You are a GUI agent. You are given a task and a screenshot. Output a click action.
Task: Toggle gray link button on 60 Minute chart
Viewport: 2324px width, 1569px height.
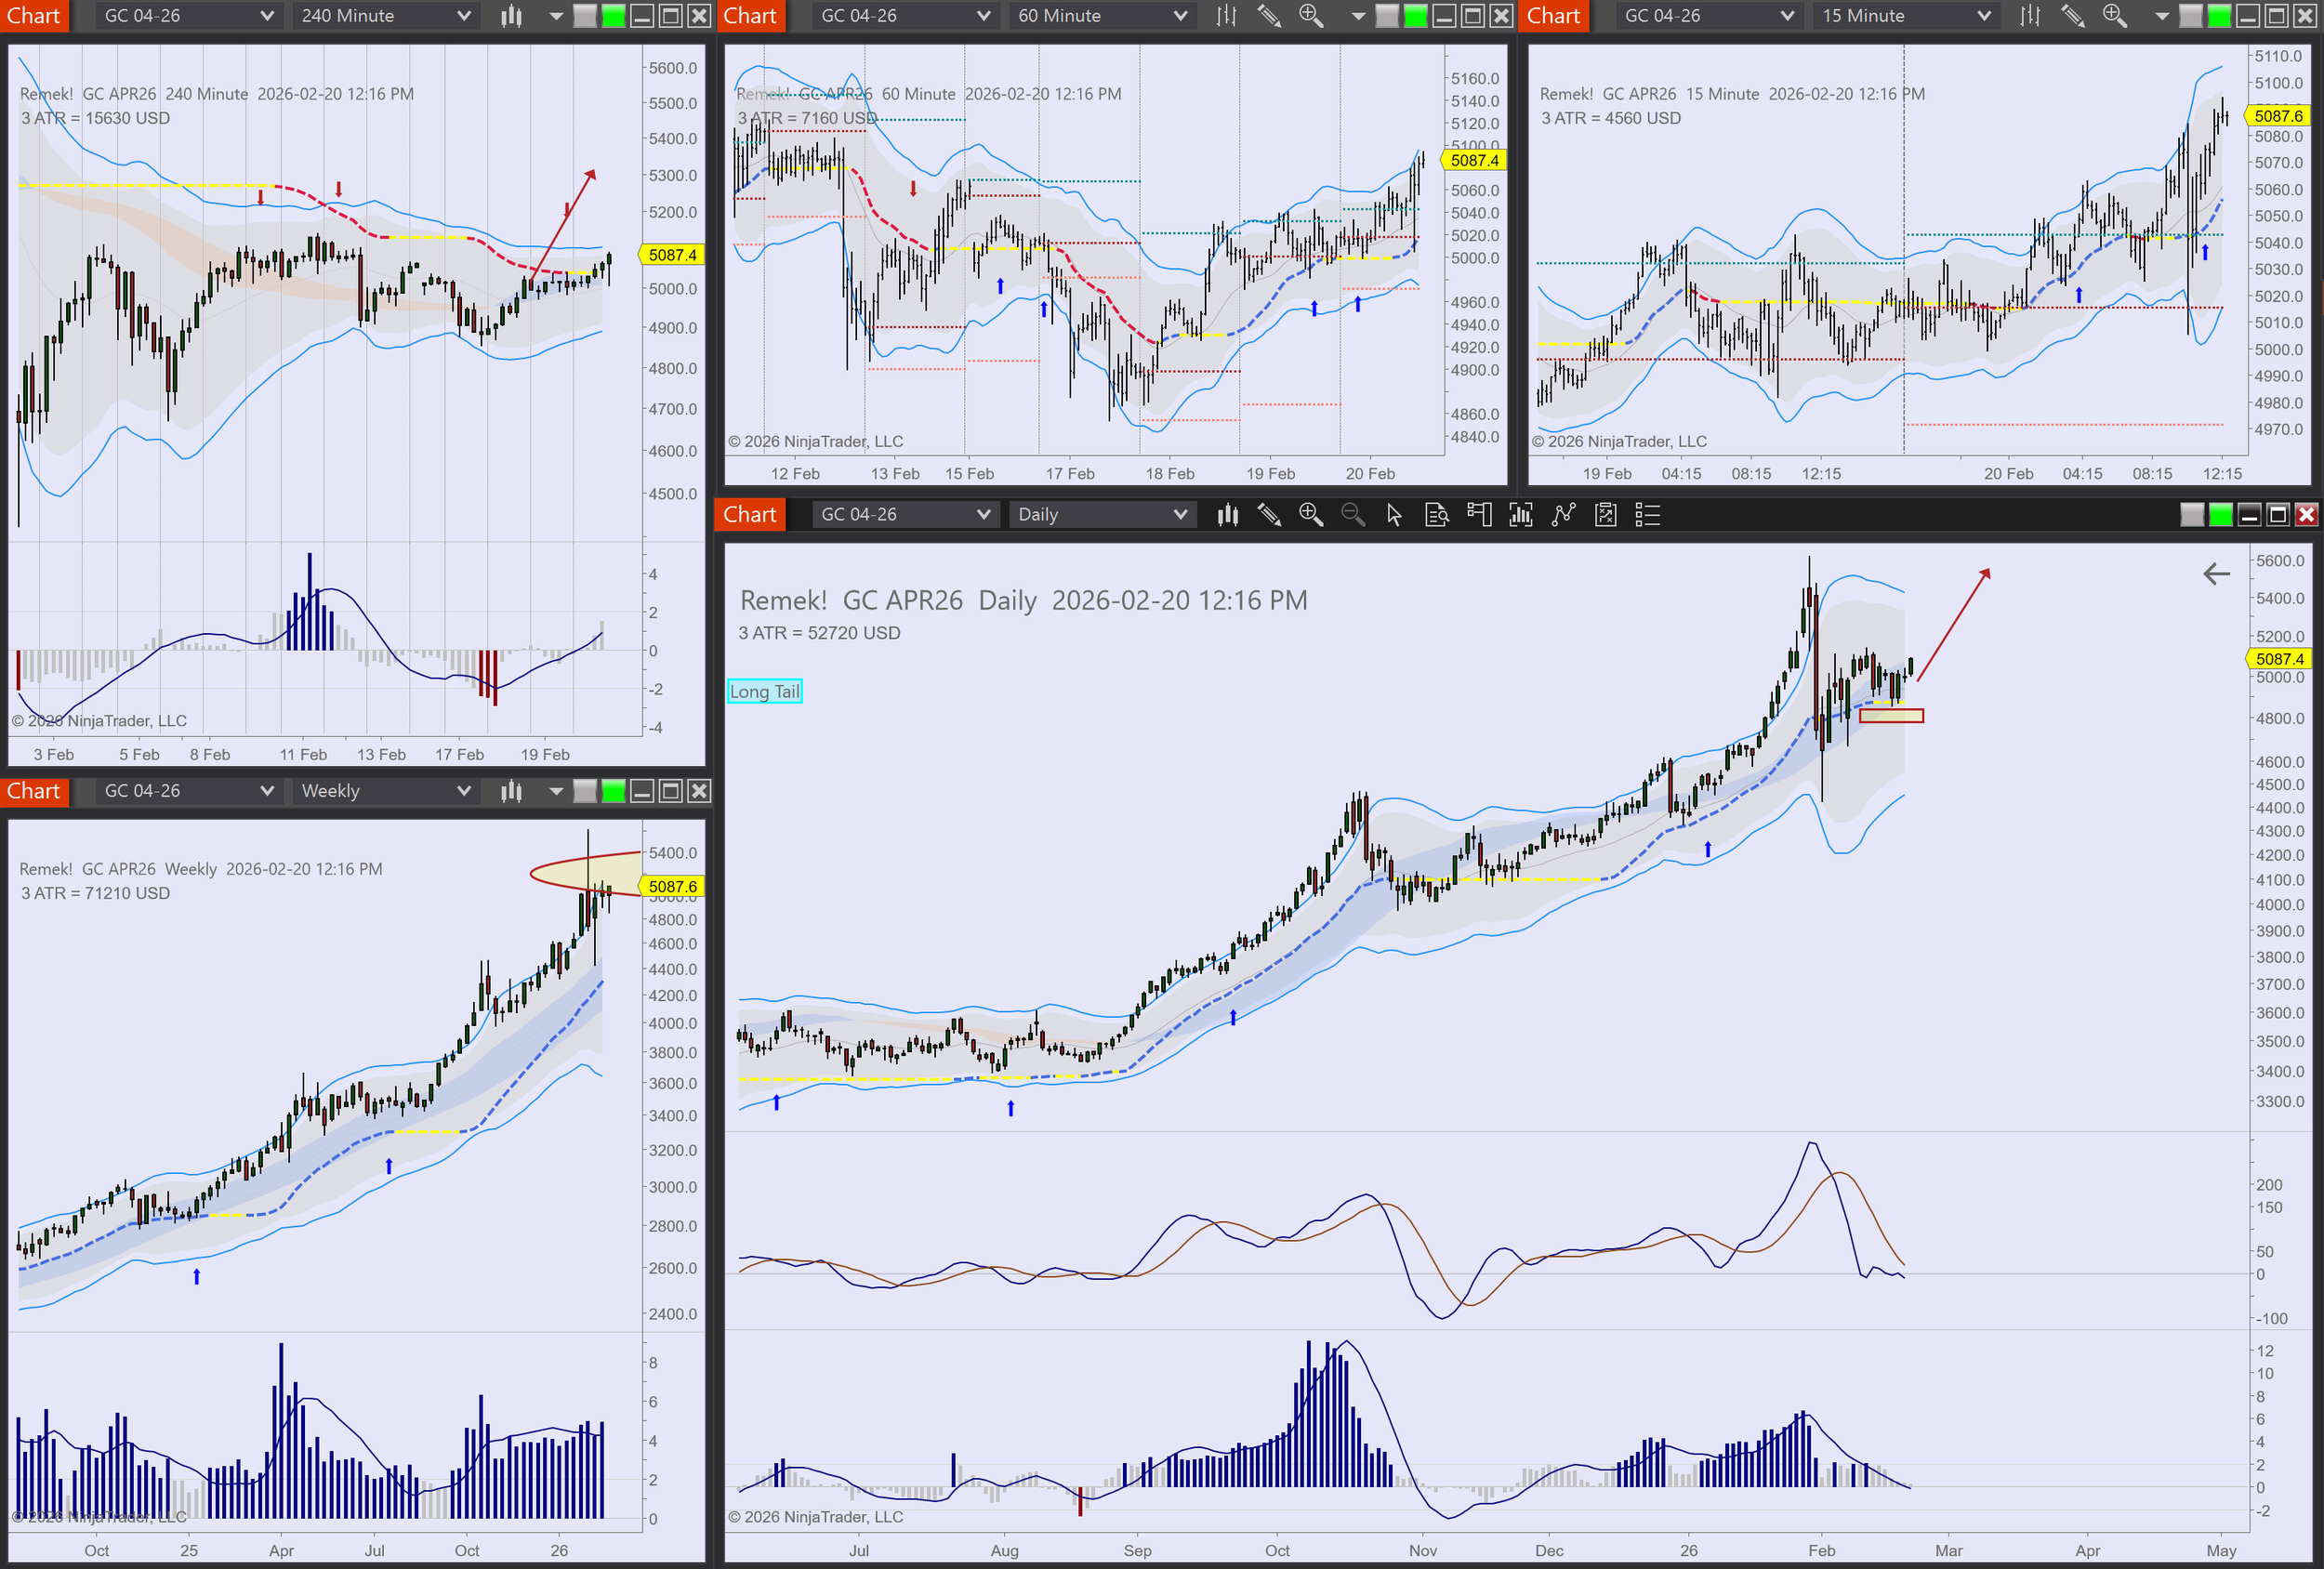click(1387, 16)
